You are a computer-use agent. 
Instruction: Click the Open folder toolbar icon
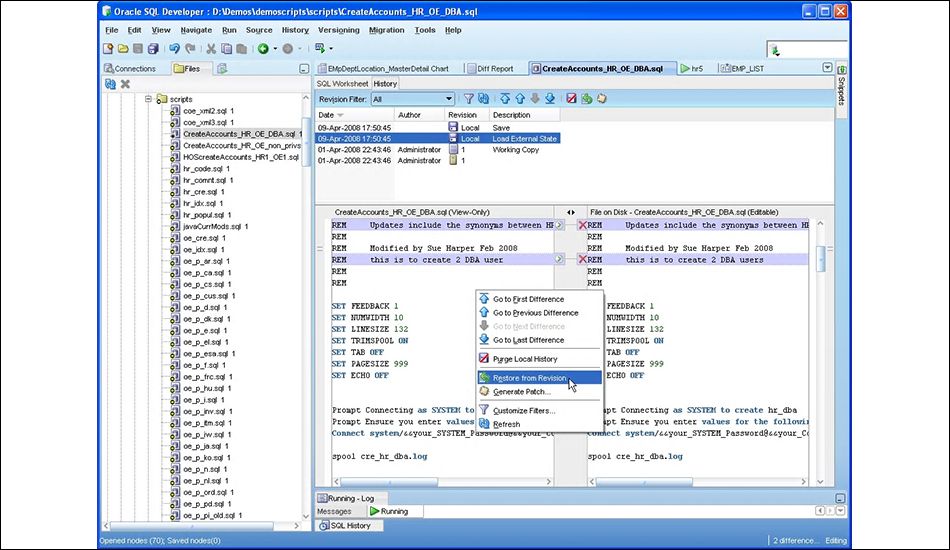point(123,48)
